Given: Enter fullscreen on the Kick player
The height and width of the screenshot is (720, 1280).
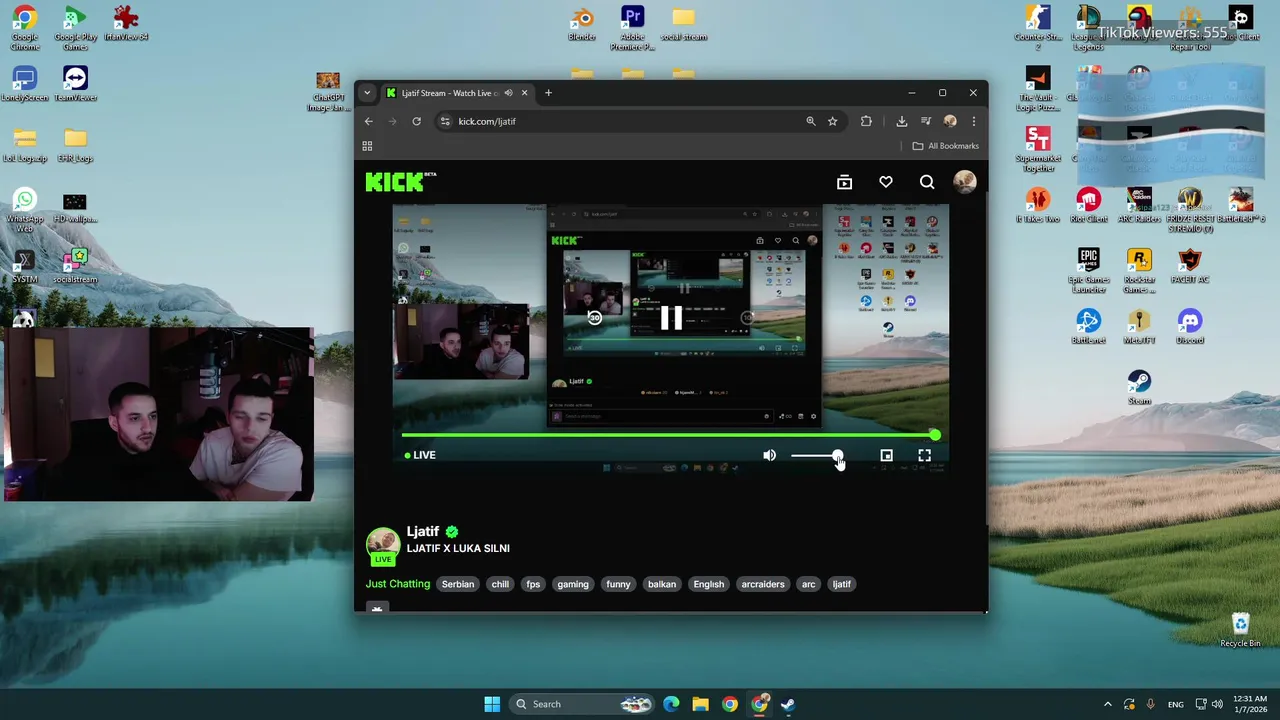Looking at the screenshot, I should [924, 455].
